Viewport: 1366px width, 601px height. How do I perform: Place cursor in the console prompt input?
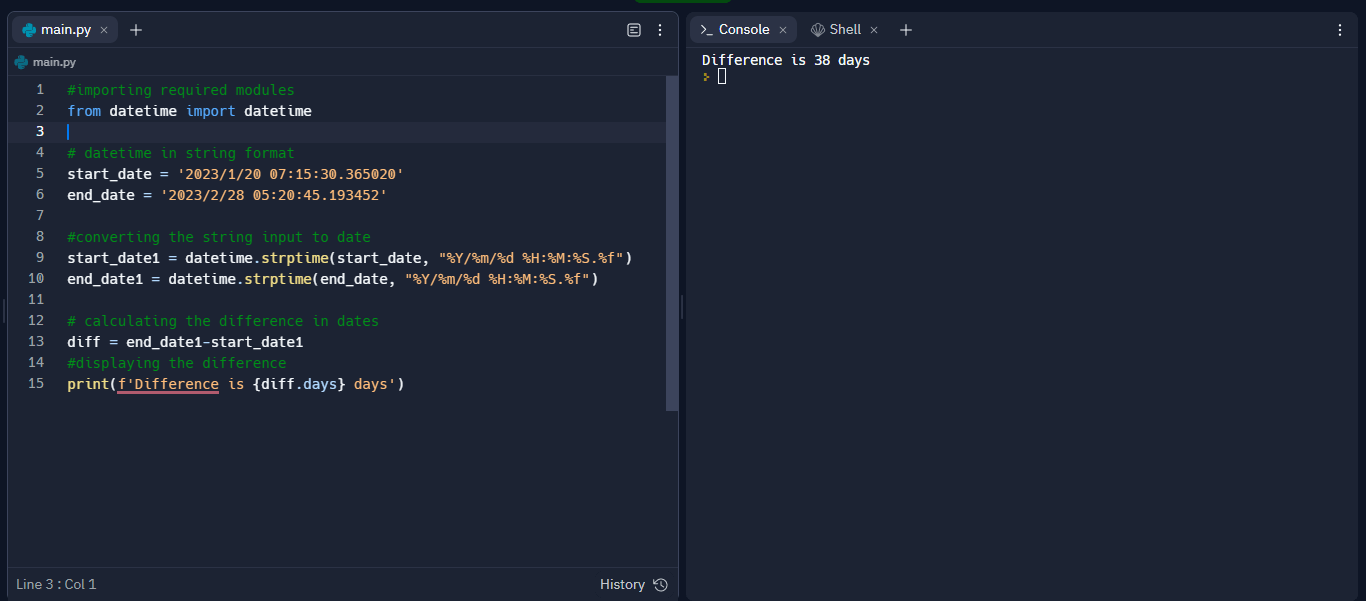[x=721, y=75]
